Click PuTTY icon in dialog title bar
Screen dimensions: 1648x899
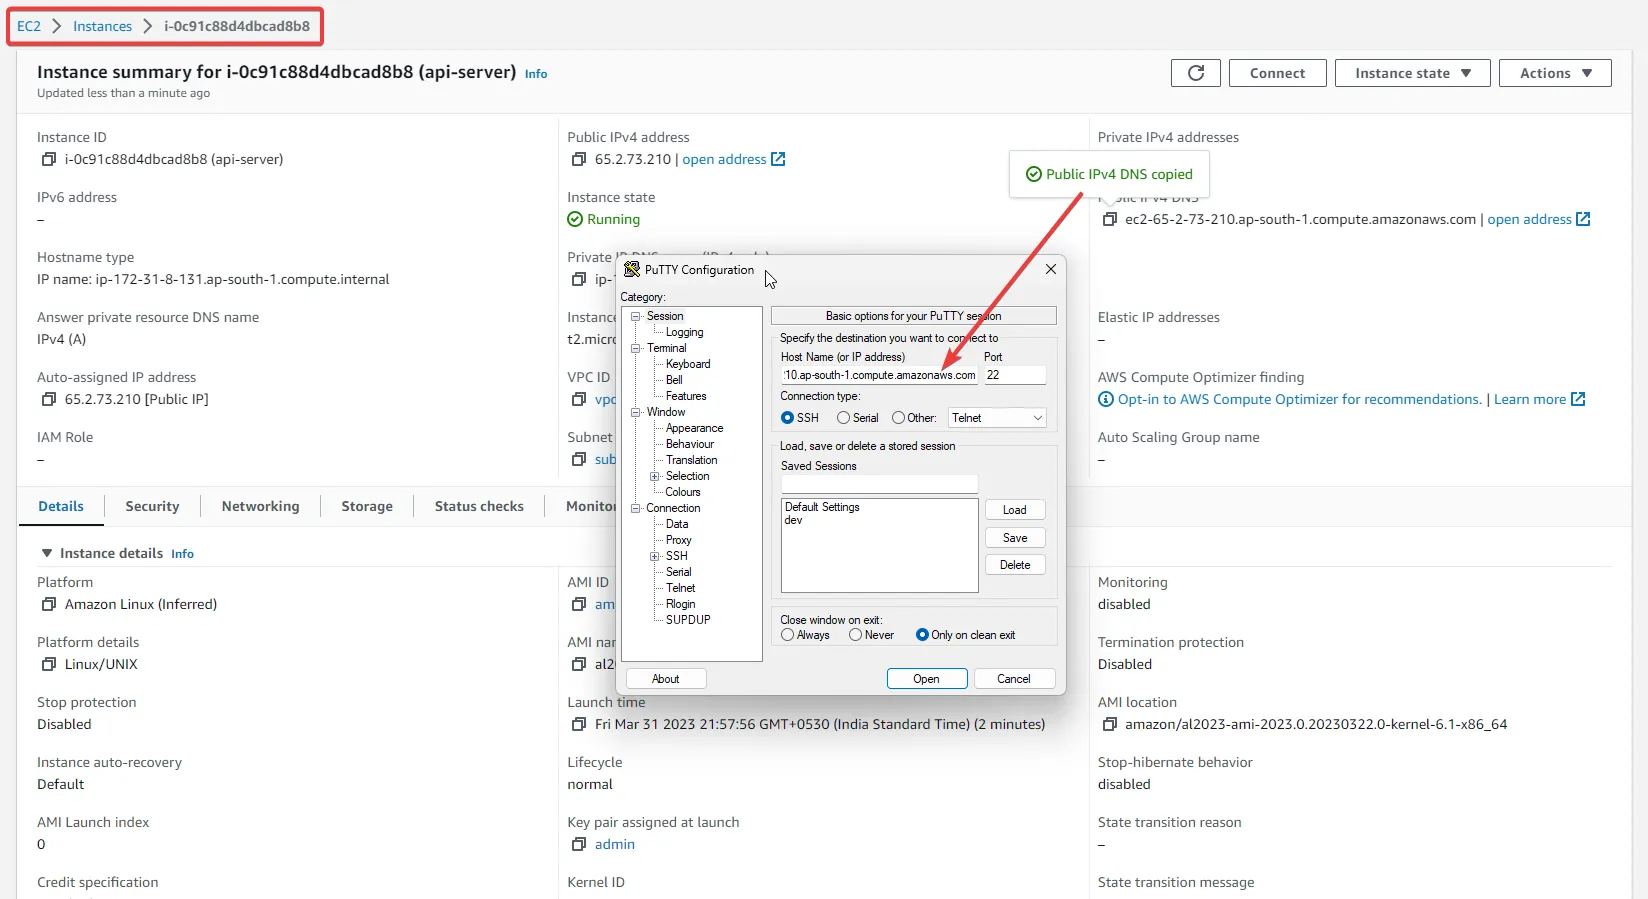click(632, 269)
